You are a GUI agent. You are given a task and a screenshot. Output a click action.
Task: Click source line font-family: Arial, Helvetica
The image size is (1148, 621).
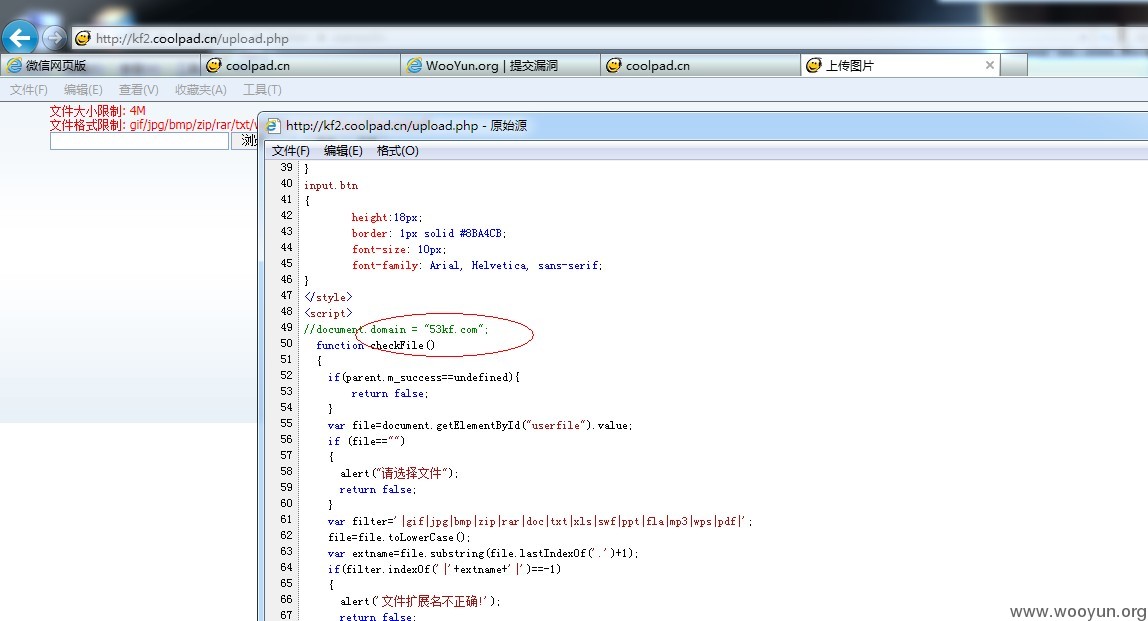[477, 265]
